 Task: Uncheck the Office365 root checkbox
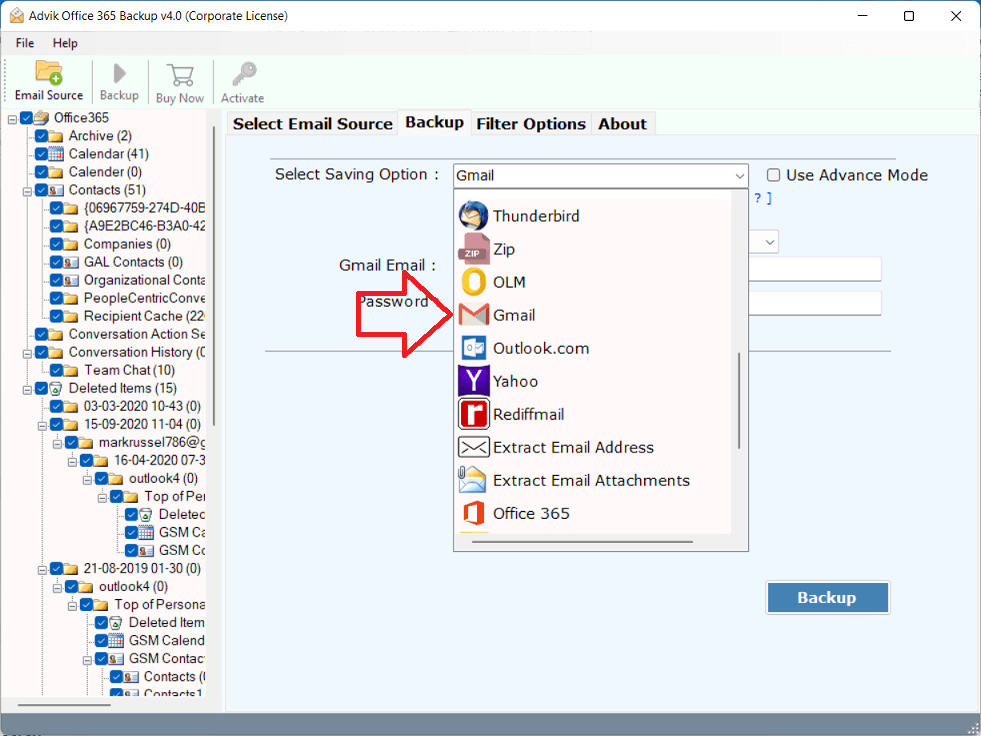click(26, 118)
